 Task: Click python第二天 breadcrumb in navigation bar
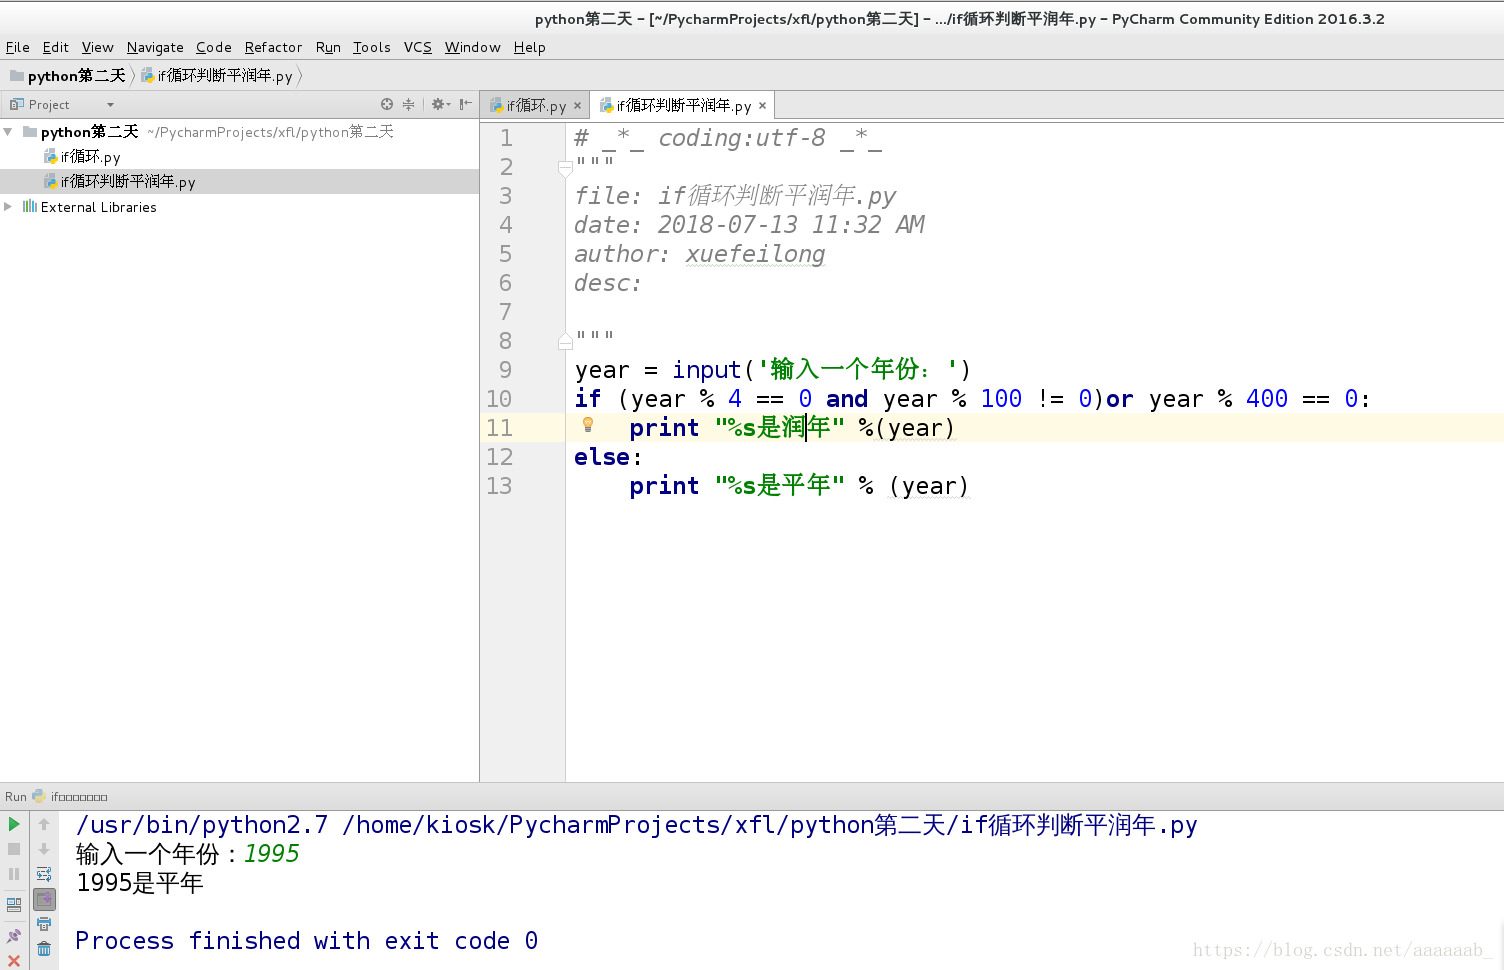(x=68, y=76)
